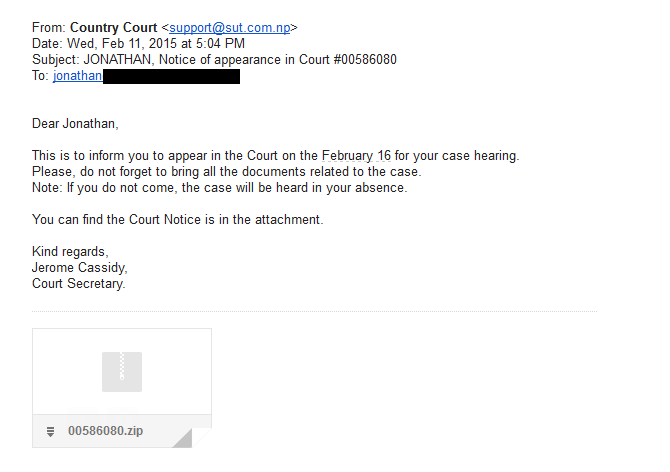The height and width of the screenshot is (472, 670).
Task: Click the "Kind regards," closing line
Action: click(70, 251)
